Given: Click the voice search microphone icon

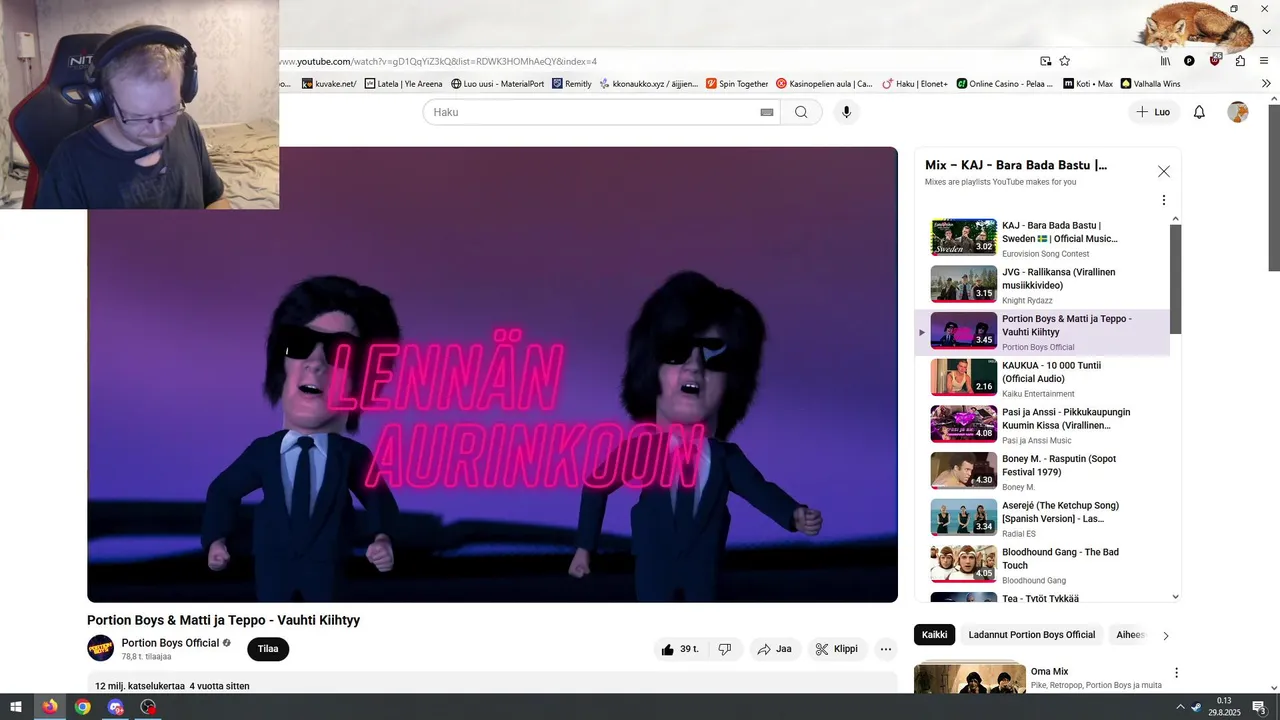Looking at the screenshot, I should [846, 112].
